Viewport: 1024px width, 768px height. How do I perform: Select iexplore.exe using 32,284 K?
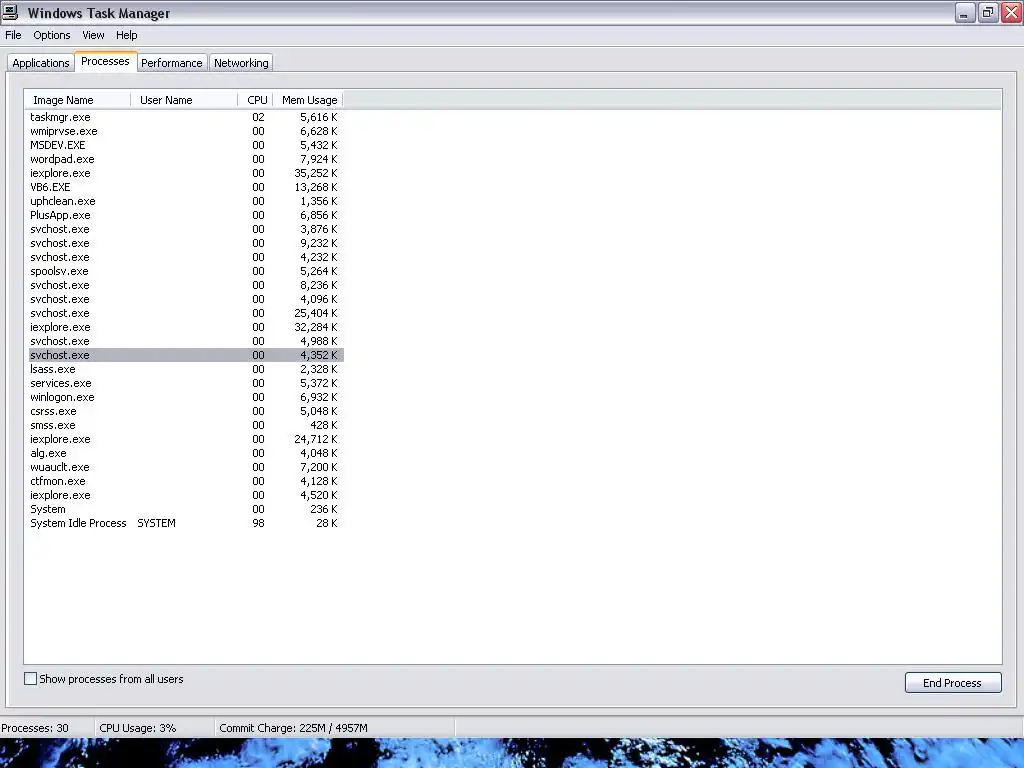pos(185,327)
